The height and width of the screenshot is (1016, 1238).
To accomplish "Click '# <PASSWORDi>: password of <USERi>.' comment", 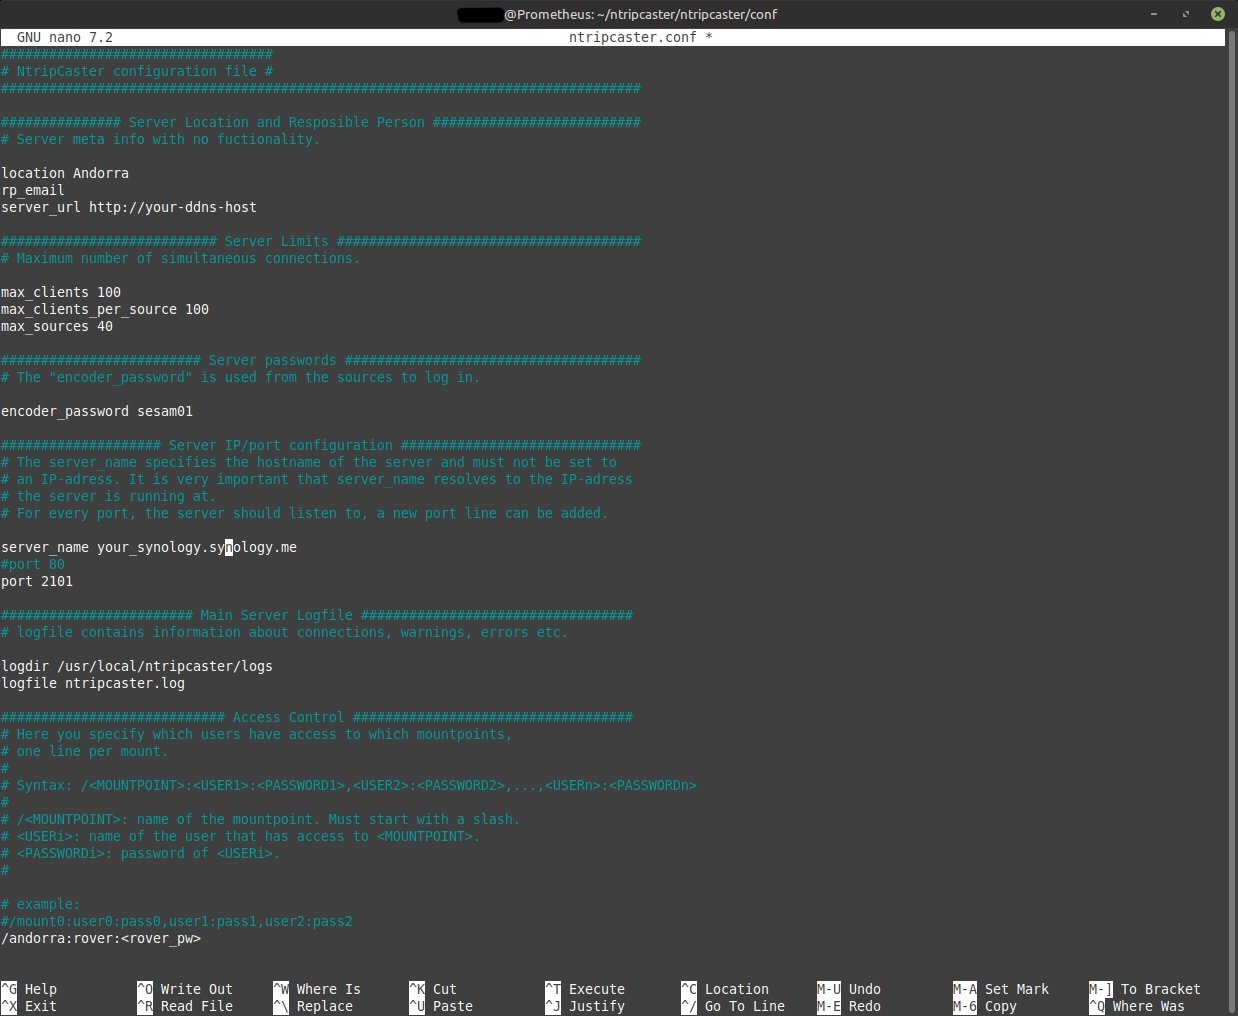I will pyautogui.click(x=141, y=853).
